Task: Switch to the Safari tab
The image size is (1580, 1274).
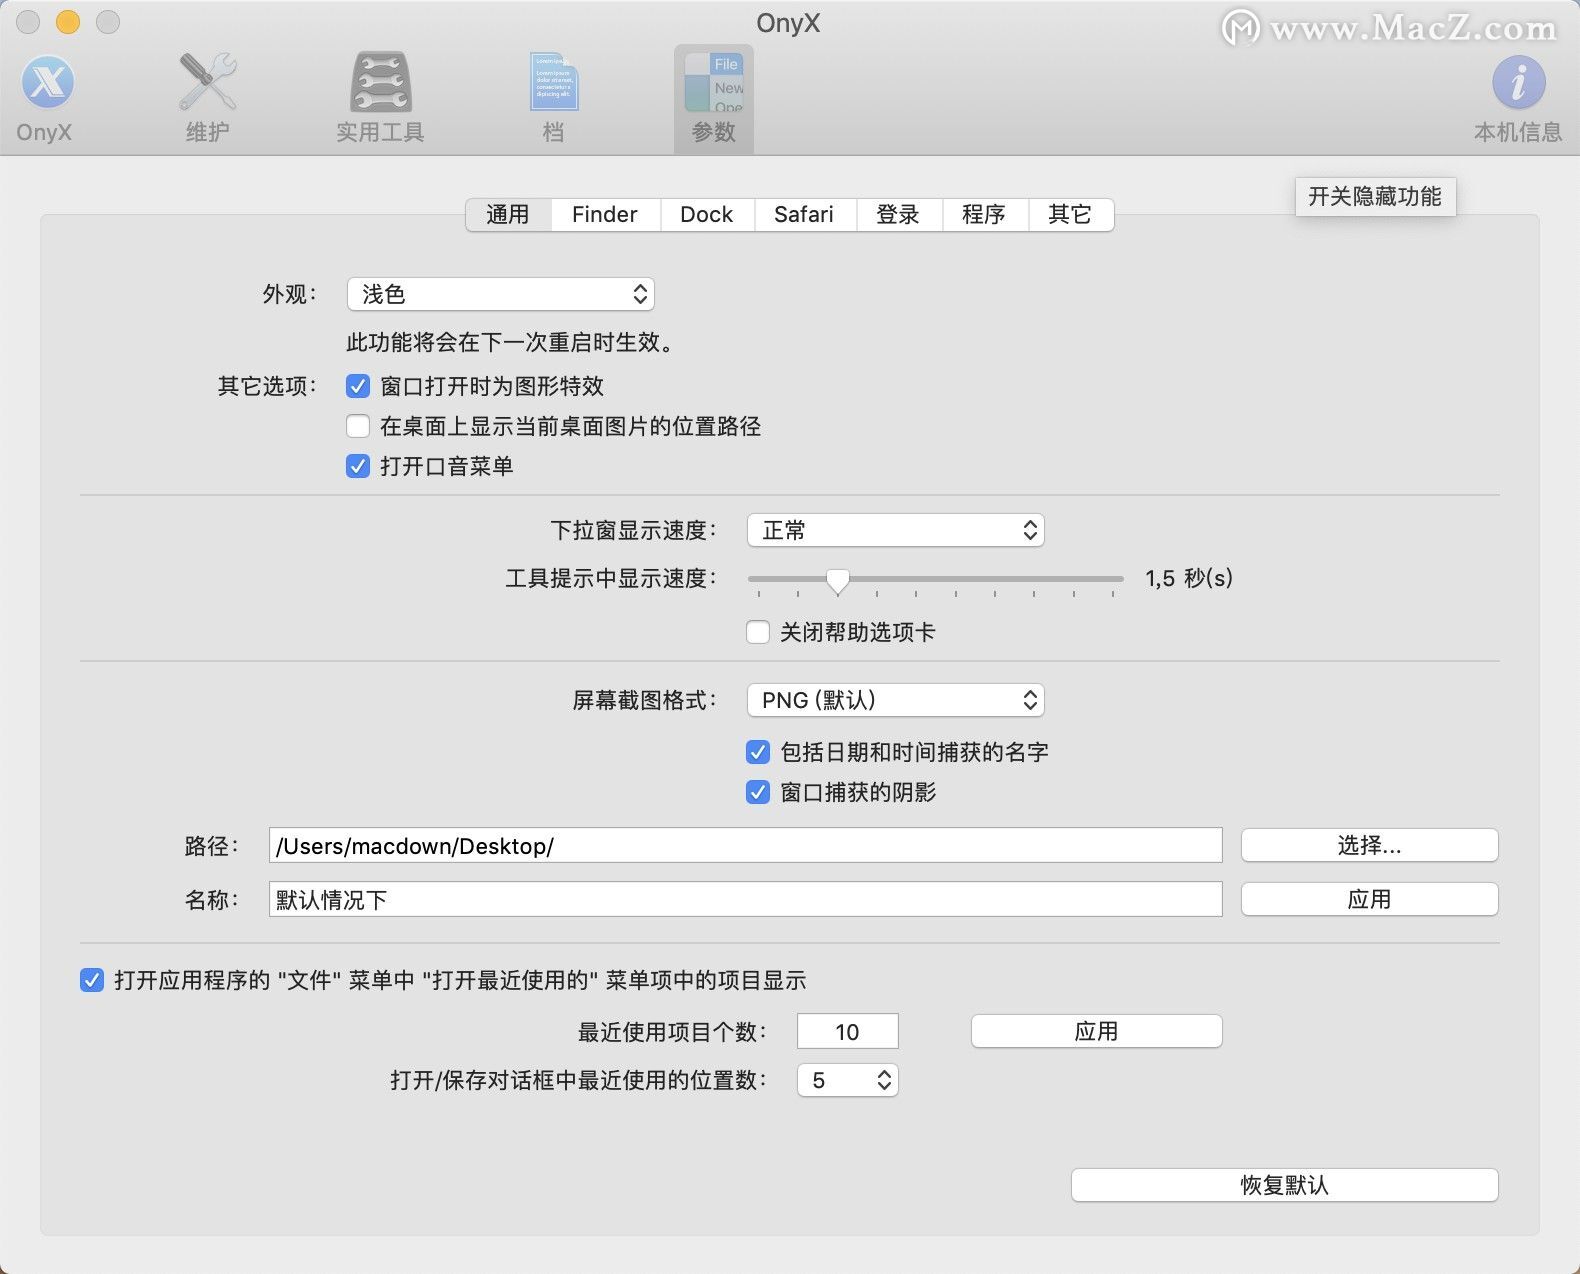Action: 804,214
